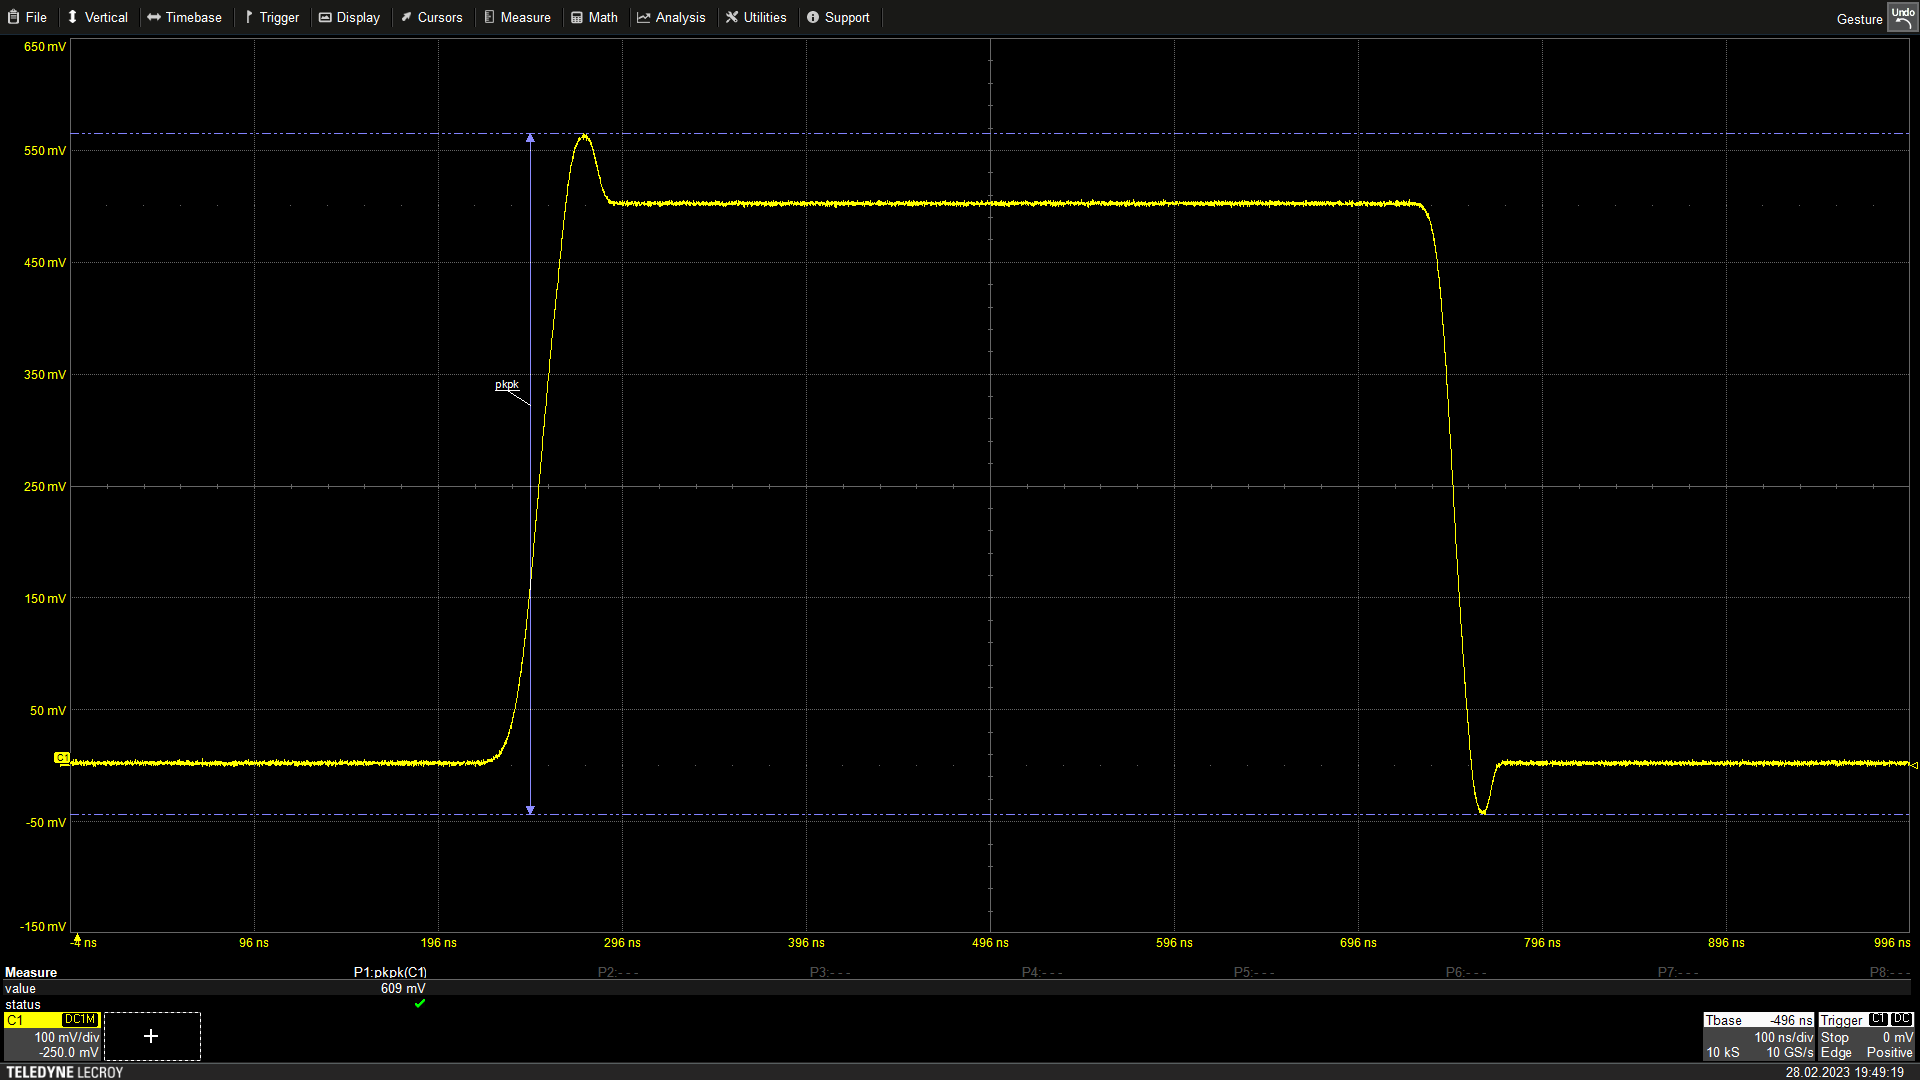Click the add-channel plus box
This screenshot has height=1080, width=1920.
point(151,1036)
